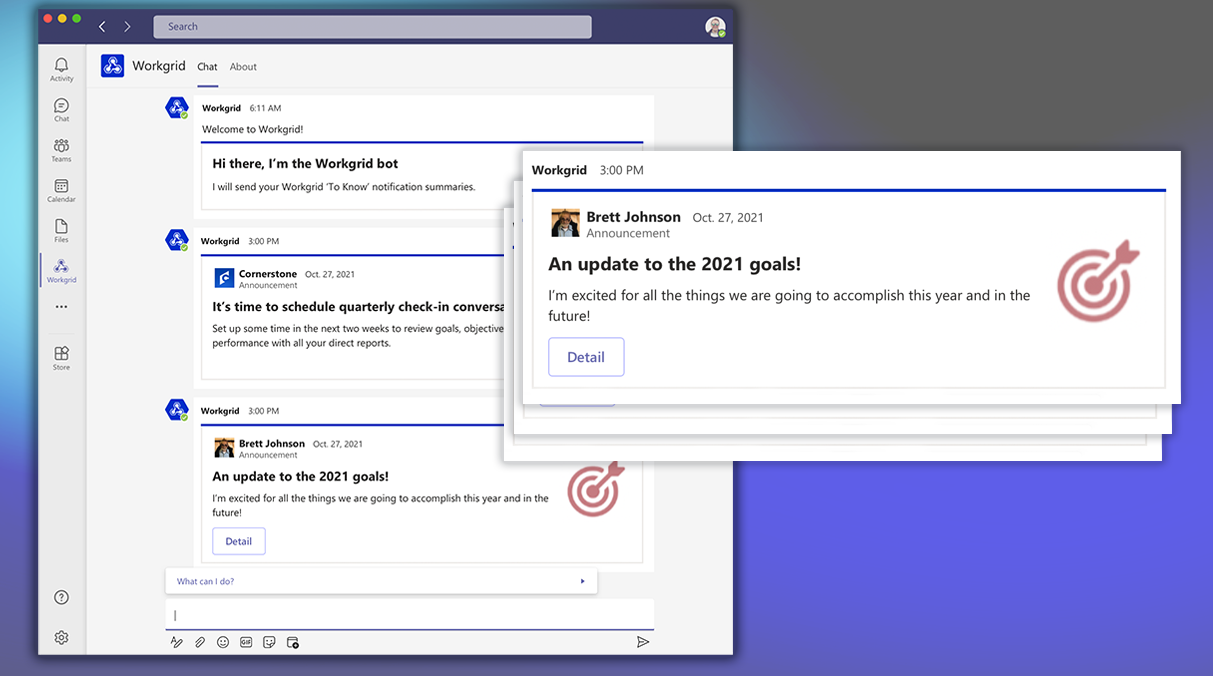This screenshot has width=1213, height=676.
Task: Open Chat in the Teams sidebar
Action: click(x=62, y=110)
